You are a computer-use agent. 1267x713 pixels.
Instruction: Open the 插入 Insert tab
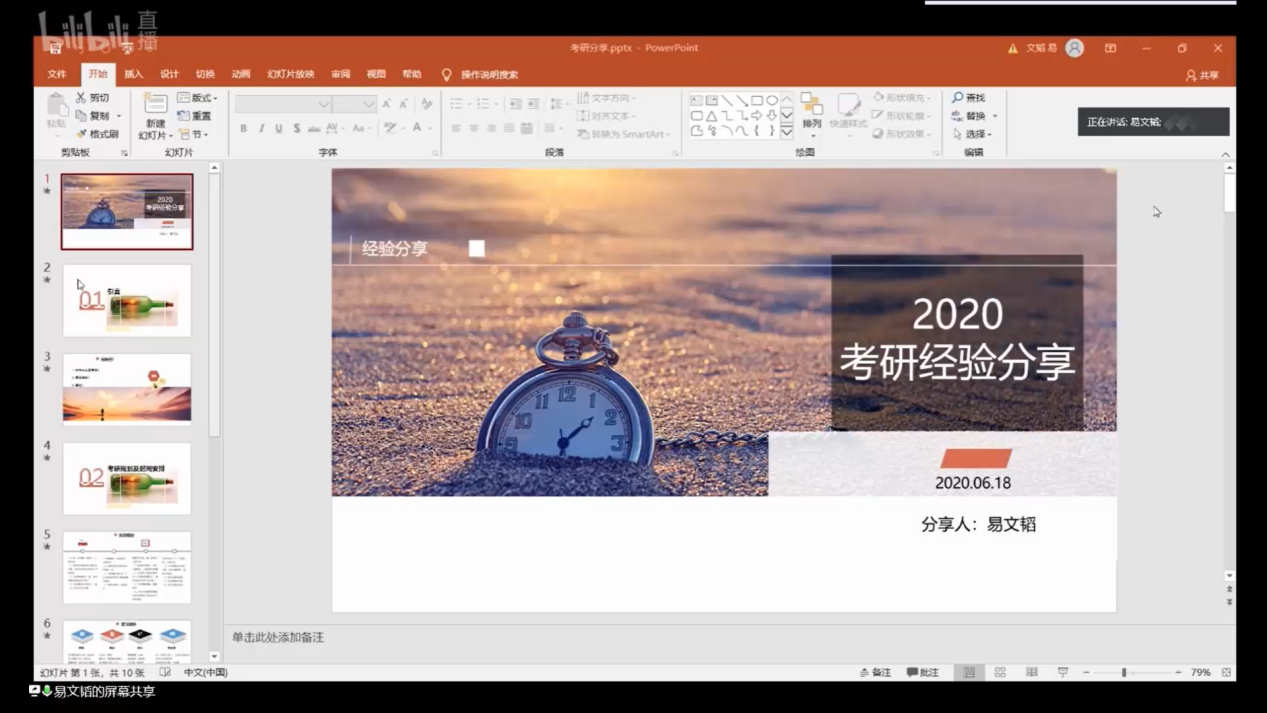click(133, 74)
